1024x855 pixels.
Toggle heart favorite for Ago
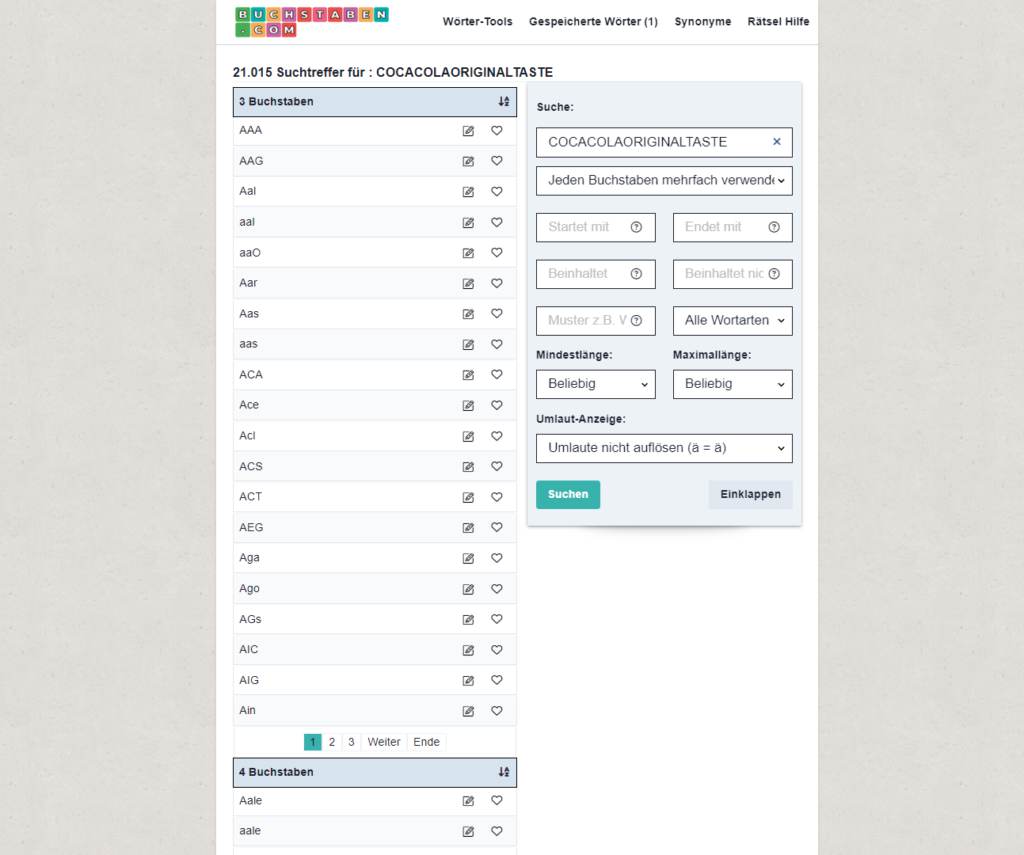497,589
